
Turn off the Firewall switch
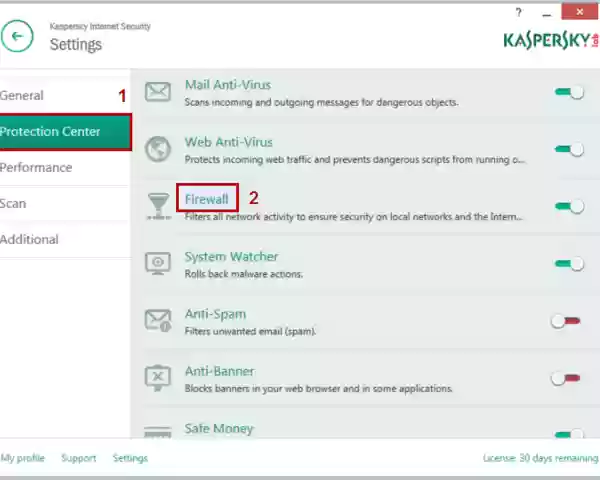(x=569, y=207)
